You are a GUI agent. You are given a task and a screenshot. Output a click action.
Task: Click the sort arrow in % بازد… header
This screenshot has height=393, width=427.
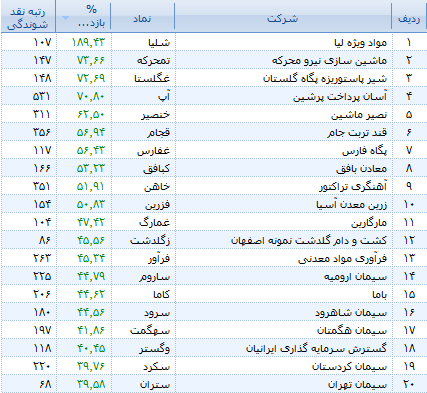(x=65, y=18)
